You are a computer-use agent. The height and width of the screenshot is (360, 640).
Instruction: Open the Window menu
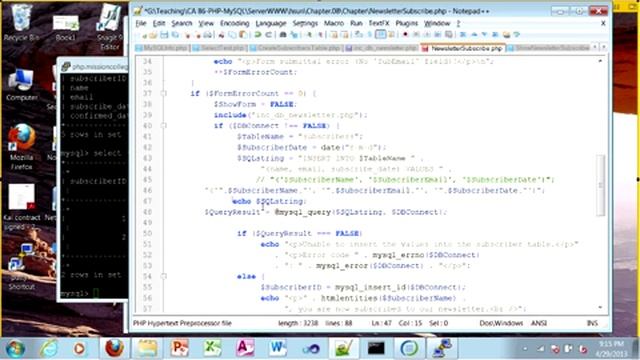(x=437, y=23)
